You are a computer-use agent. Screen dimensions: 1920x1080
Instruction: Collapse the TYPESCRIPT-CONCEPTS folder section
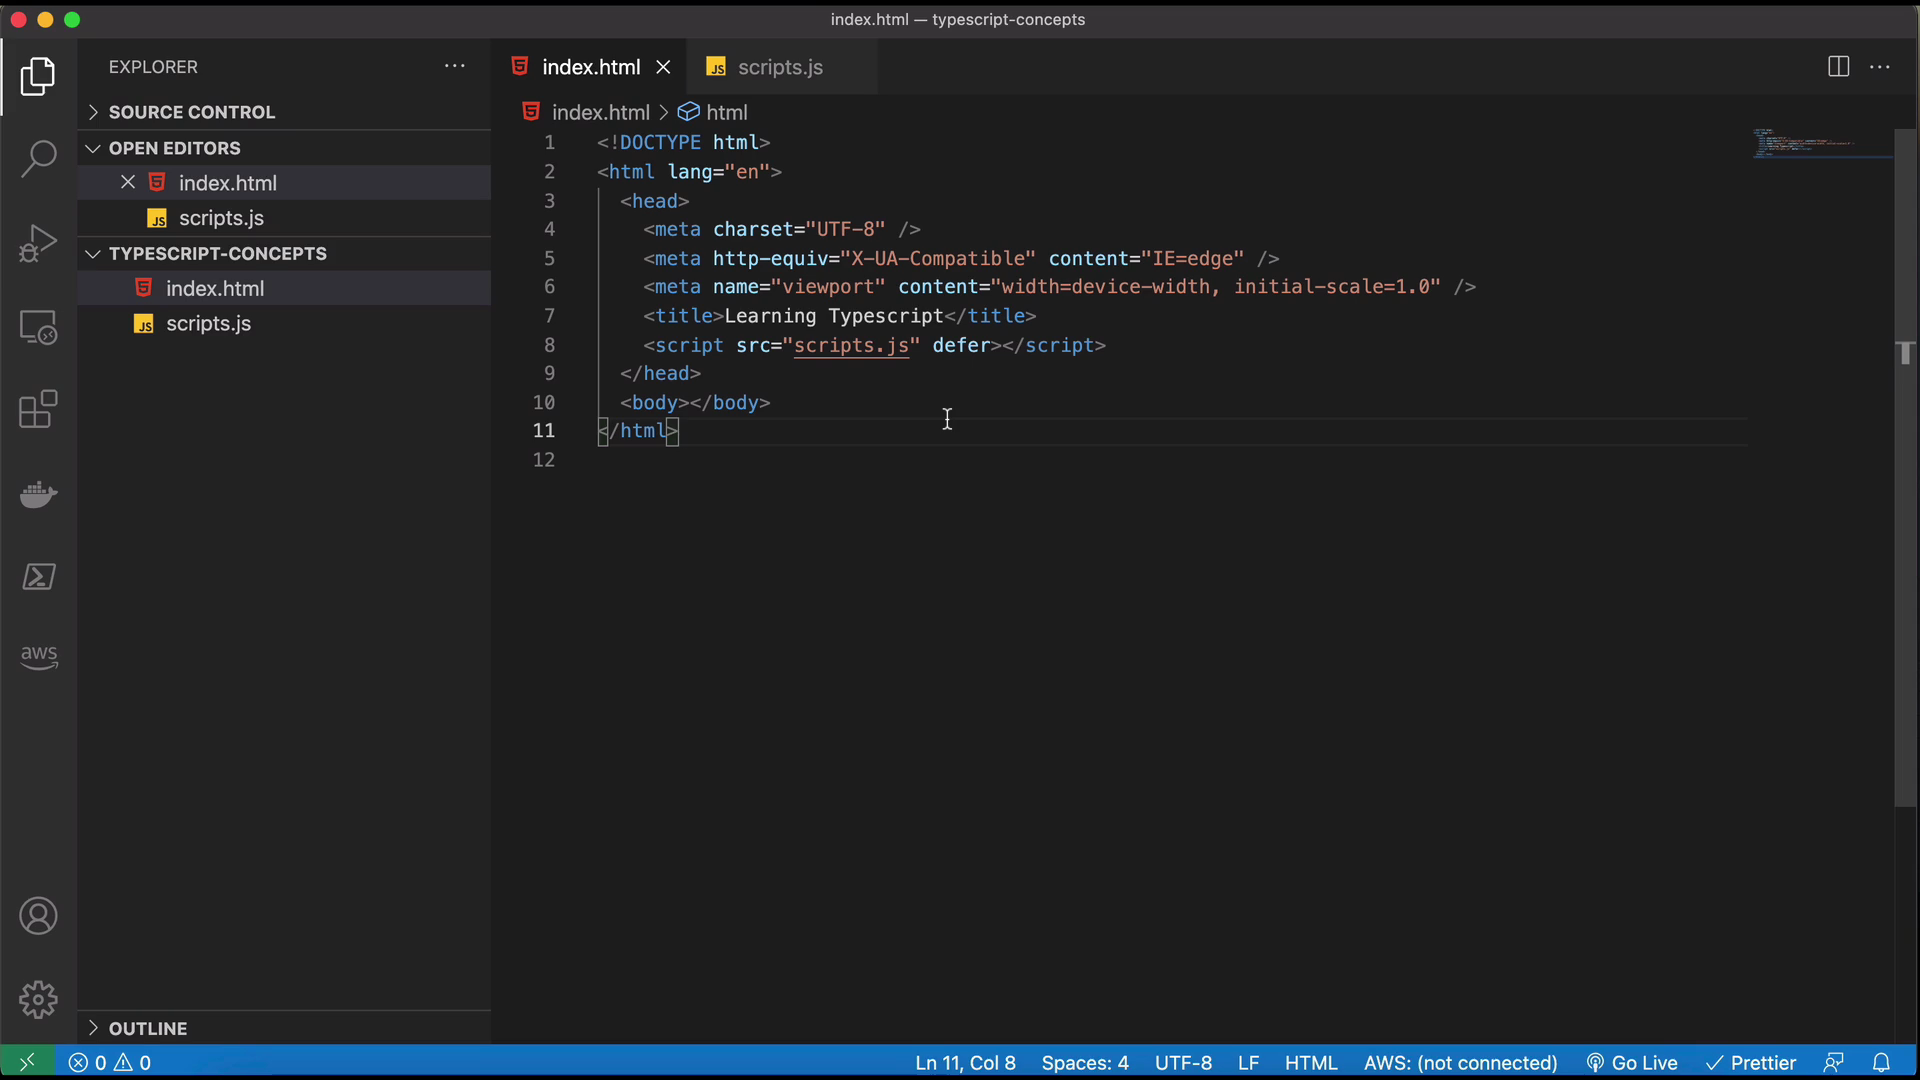click(284, 253)
